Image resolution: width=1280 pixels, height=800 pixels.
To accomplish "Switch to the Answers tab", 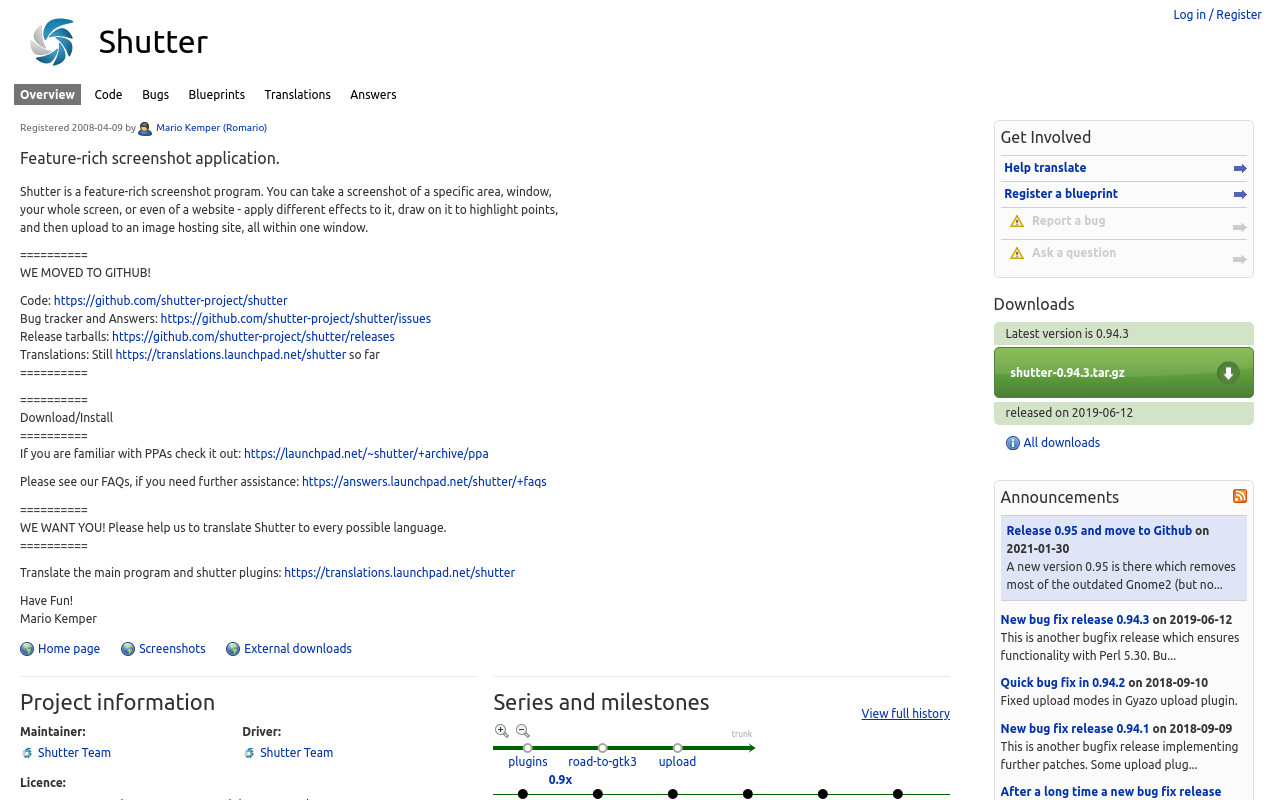I will [x=373, y=94].
